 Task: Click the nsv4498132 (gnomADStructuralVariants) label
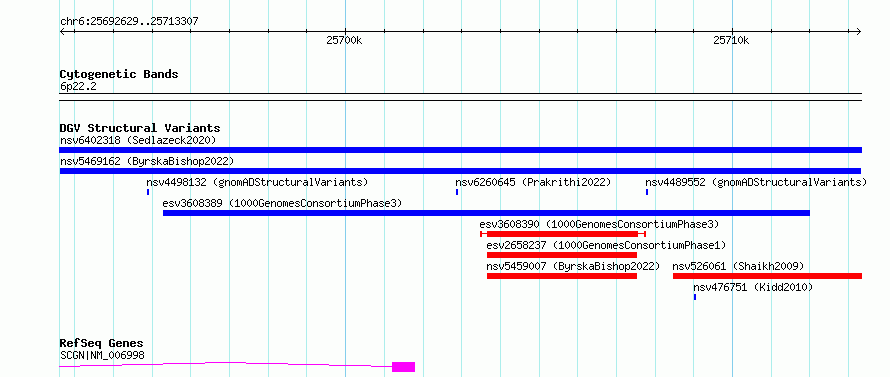coord(257,182)
